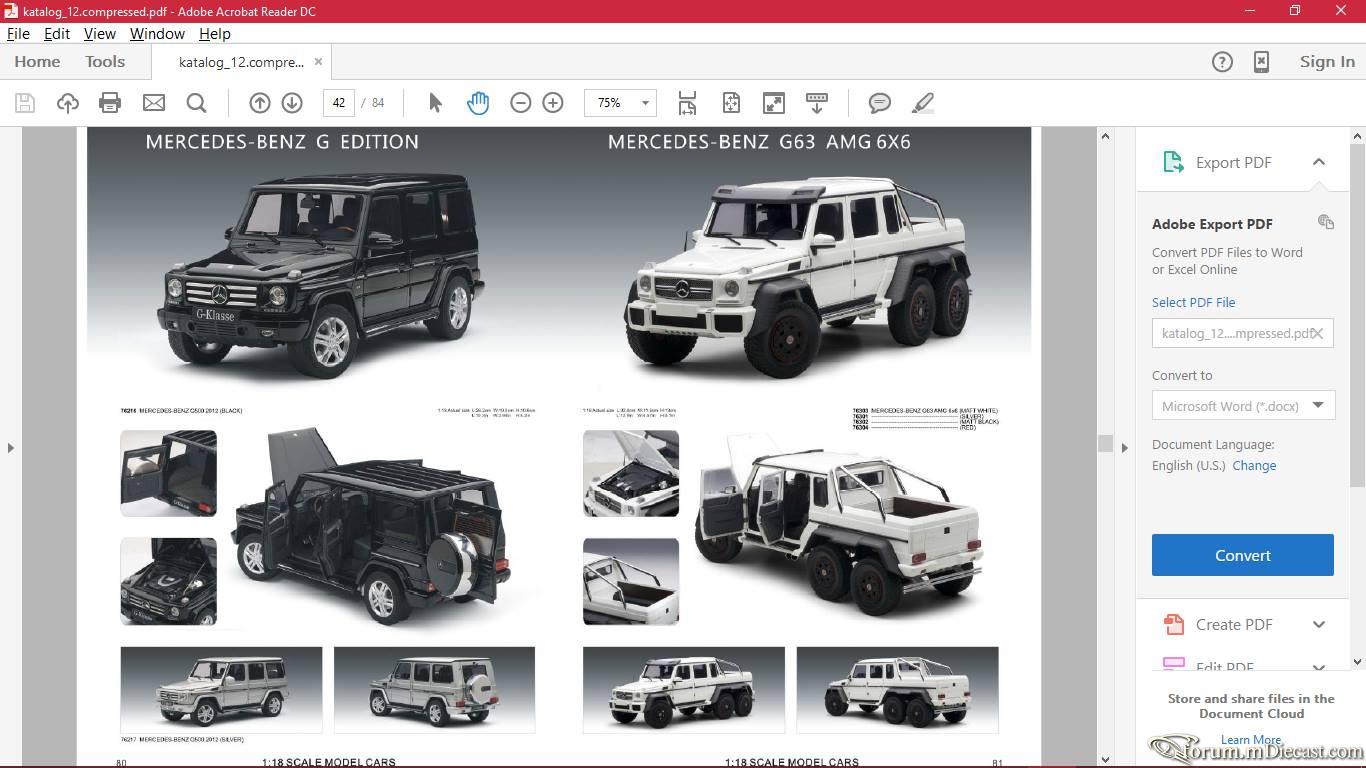Click the fit-width scrolling mode icon
The width and height of the screenshot is (1366, 768).
(687, 103)
